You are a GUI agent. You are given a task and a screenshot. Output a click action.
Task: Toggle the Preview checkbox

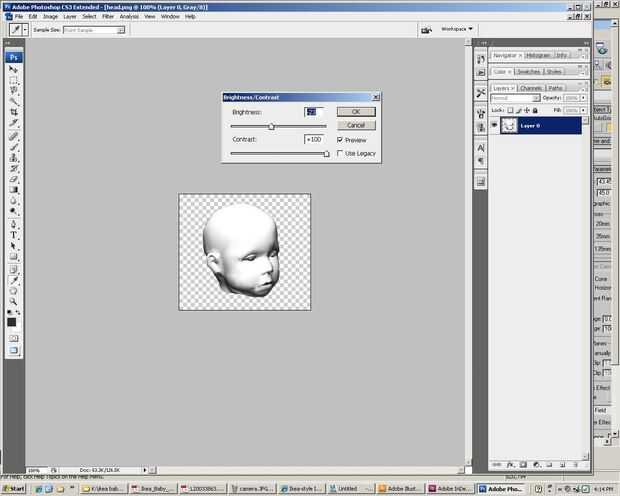340,140
